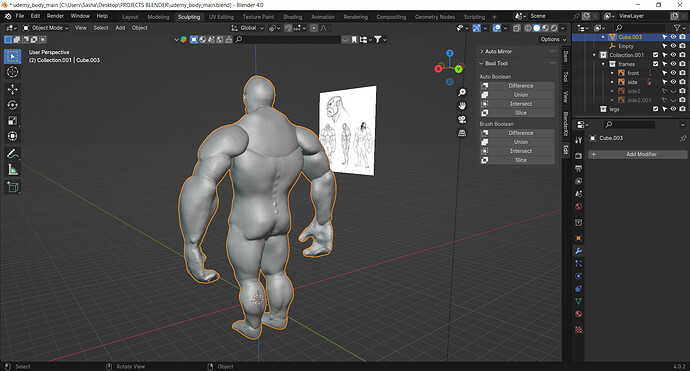Open the Texture properties checker tab

579,330
